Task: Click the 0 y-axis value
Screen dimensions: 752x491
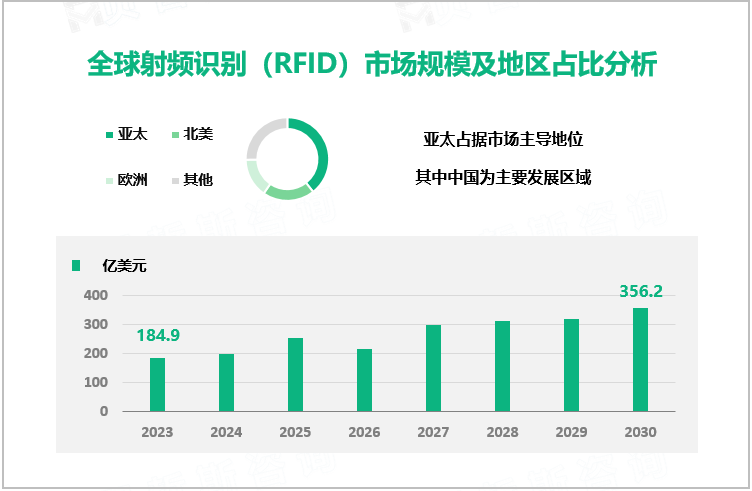Action: 104,411
